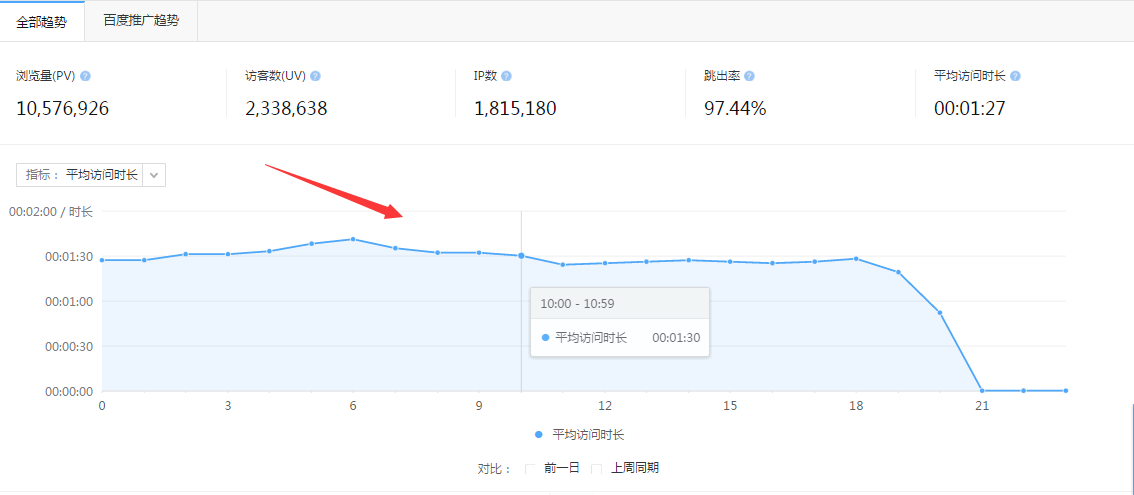
Task: Click the IP数 value 1,815,180
Action: click(x=515, y=108)
